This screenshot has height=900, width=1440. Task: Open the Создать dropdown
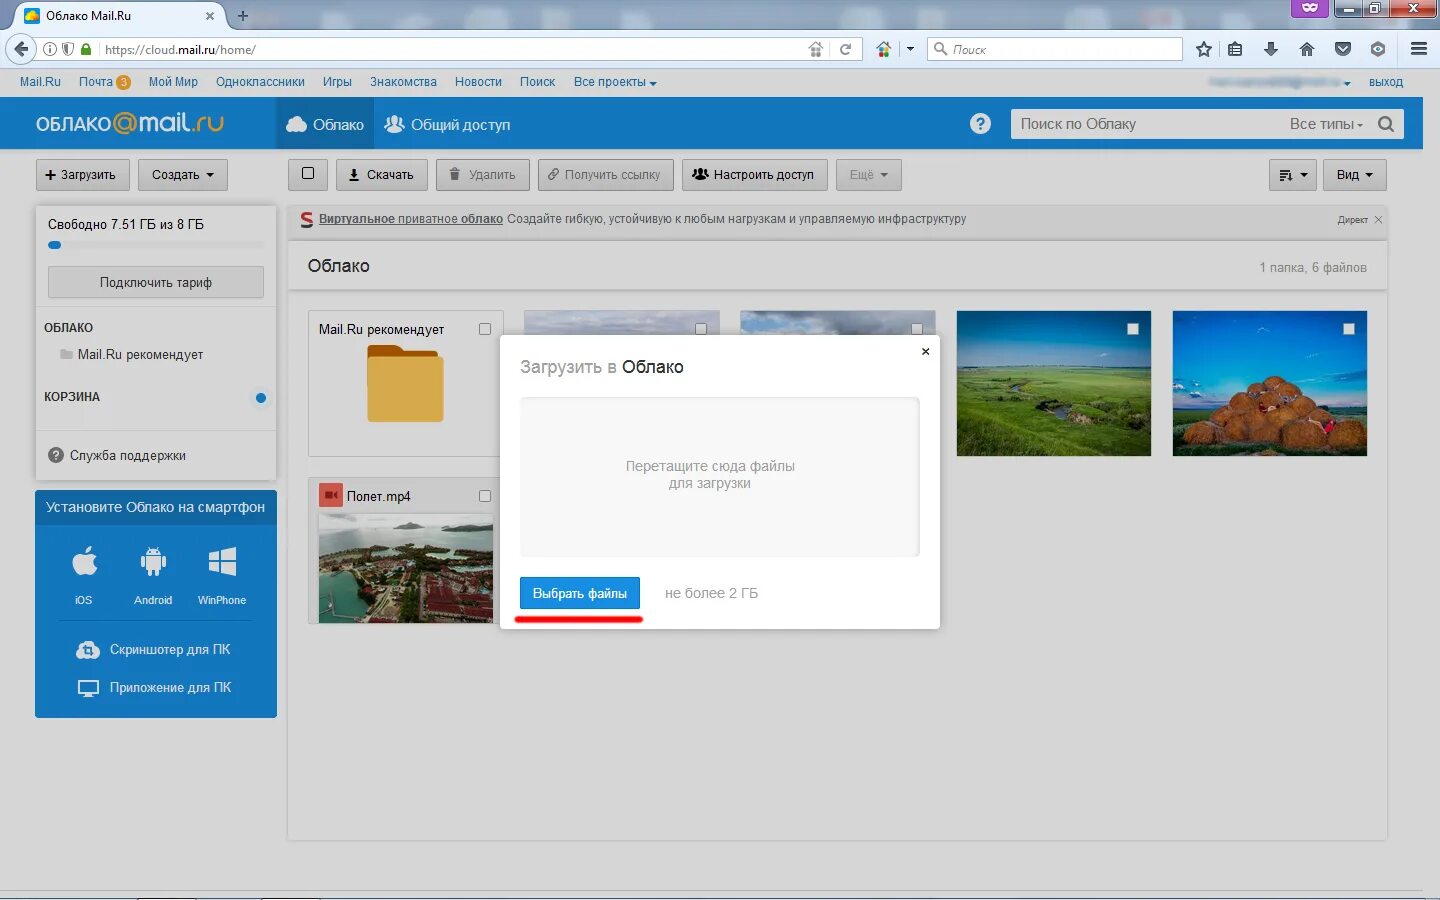coord(183,175)
